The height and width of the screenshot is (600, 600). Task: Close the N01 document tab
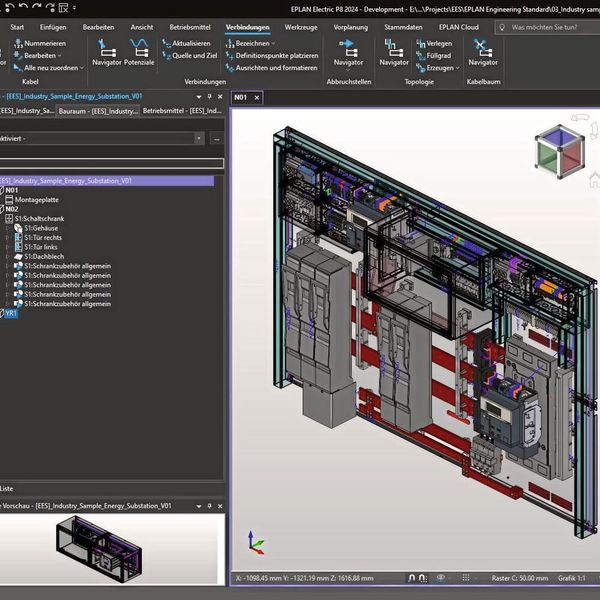[x=257, y=98]
